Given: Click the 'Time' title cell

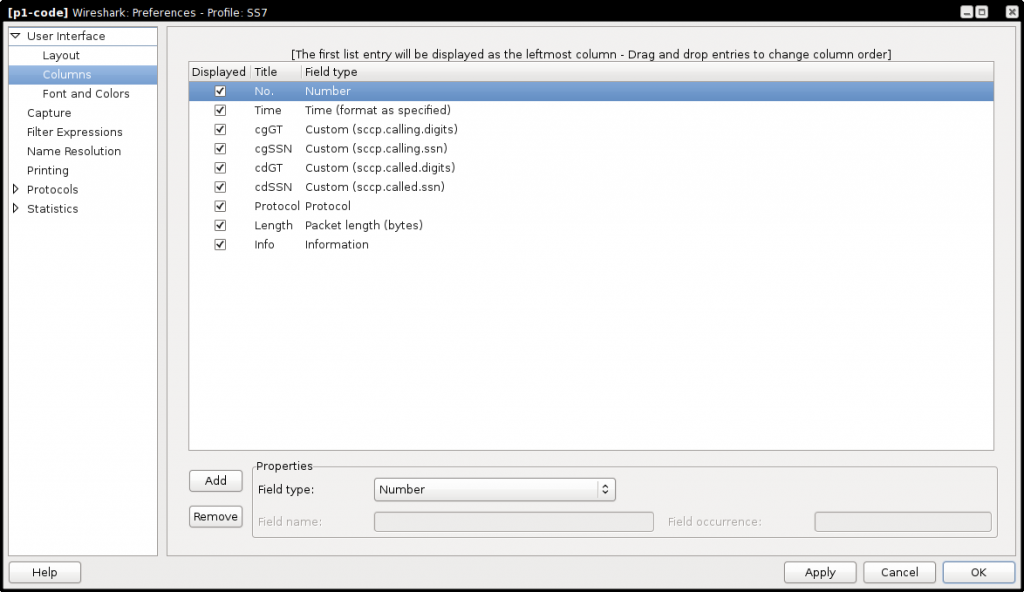Looking at the screenshot, I should [x=268, y=110].
